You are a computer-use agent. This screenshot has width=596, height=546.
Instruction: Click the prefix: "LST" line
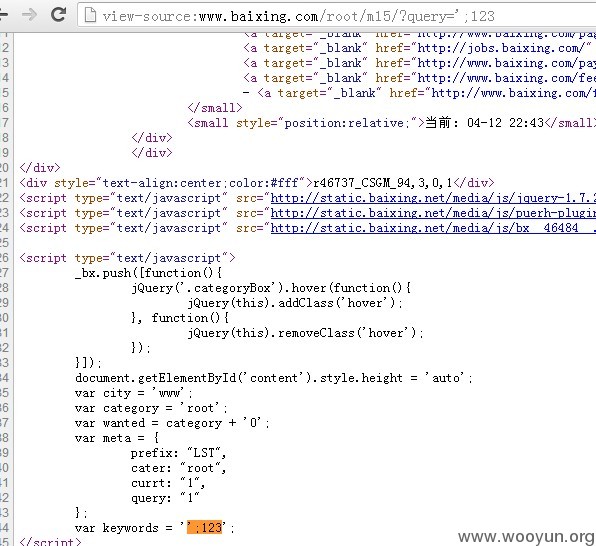tap(178, 453)
